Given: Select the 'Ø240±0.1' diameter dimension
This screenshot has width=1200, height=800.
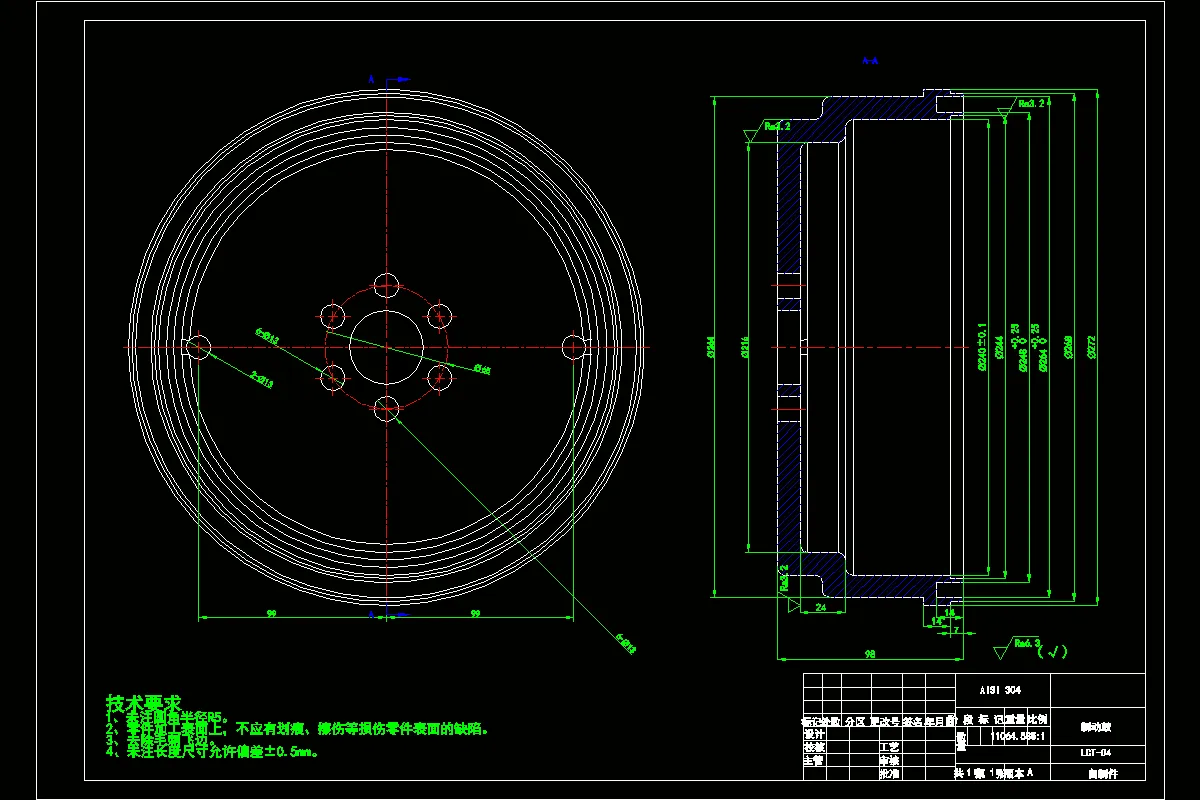Looking at the screenshot, I should 982,346.
